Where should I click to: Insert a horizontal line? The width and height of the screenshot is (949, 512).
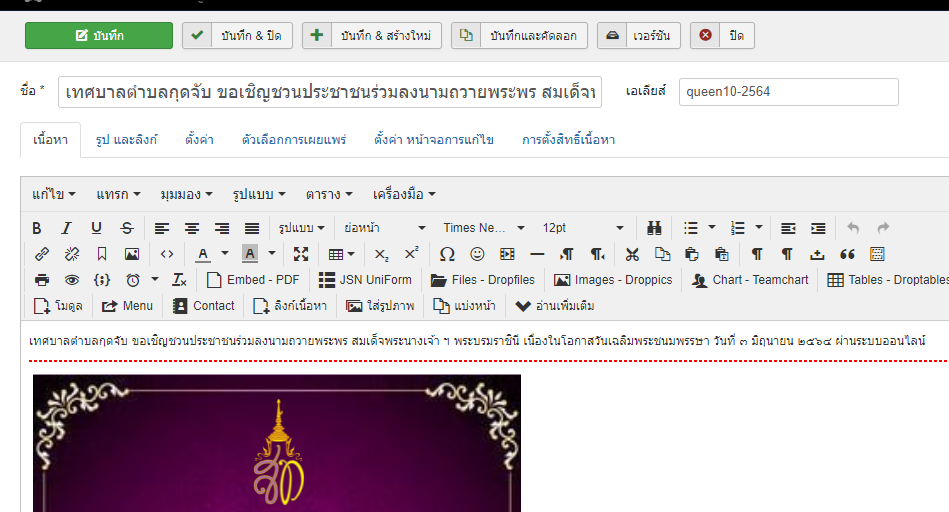tap(537, 254)
